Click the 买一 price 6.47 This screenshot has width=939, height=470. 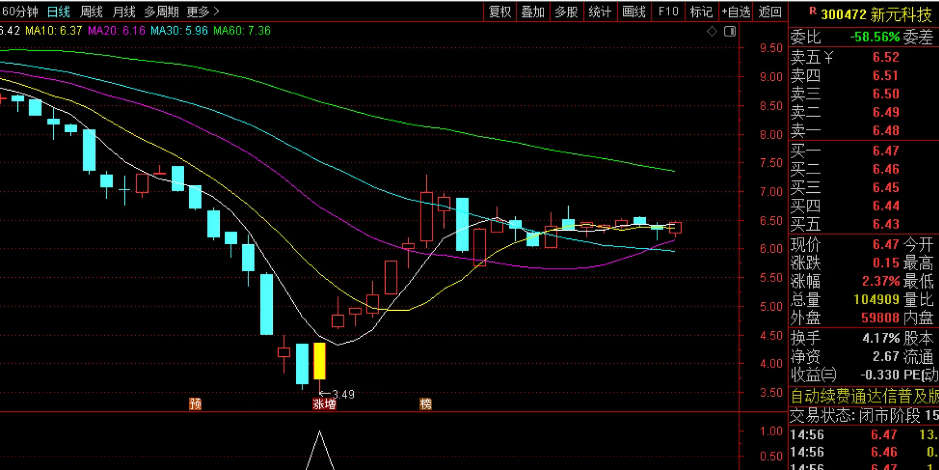pyautogui.click(x=886, y=151)
